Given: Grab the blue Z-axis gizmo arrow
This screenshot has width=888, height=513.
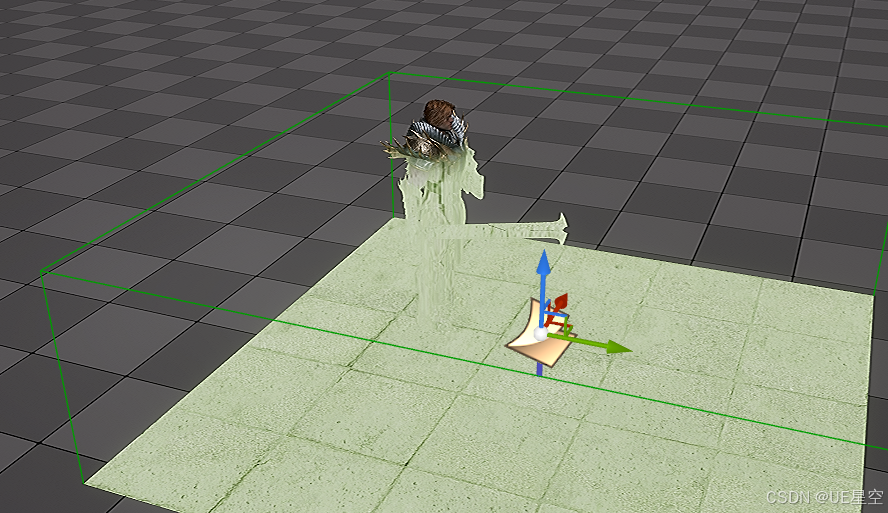Looking at the screenshot, I should (544, 265).
